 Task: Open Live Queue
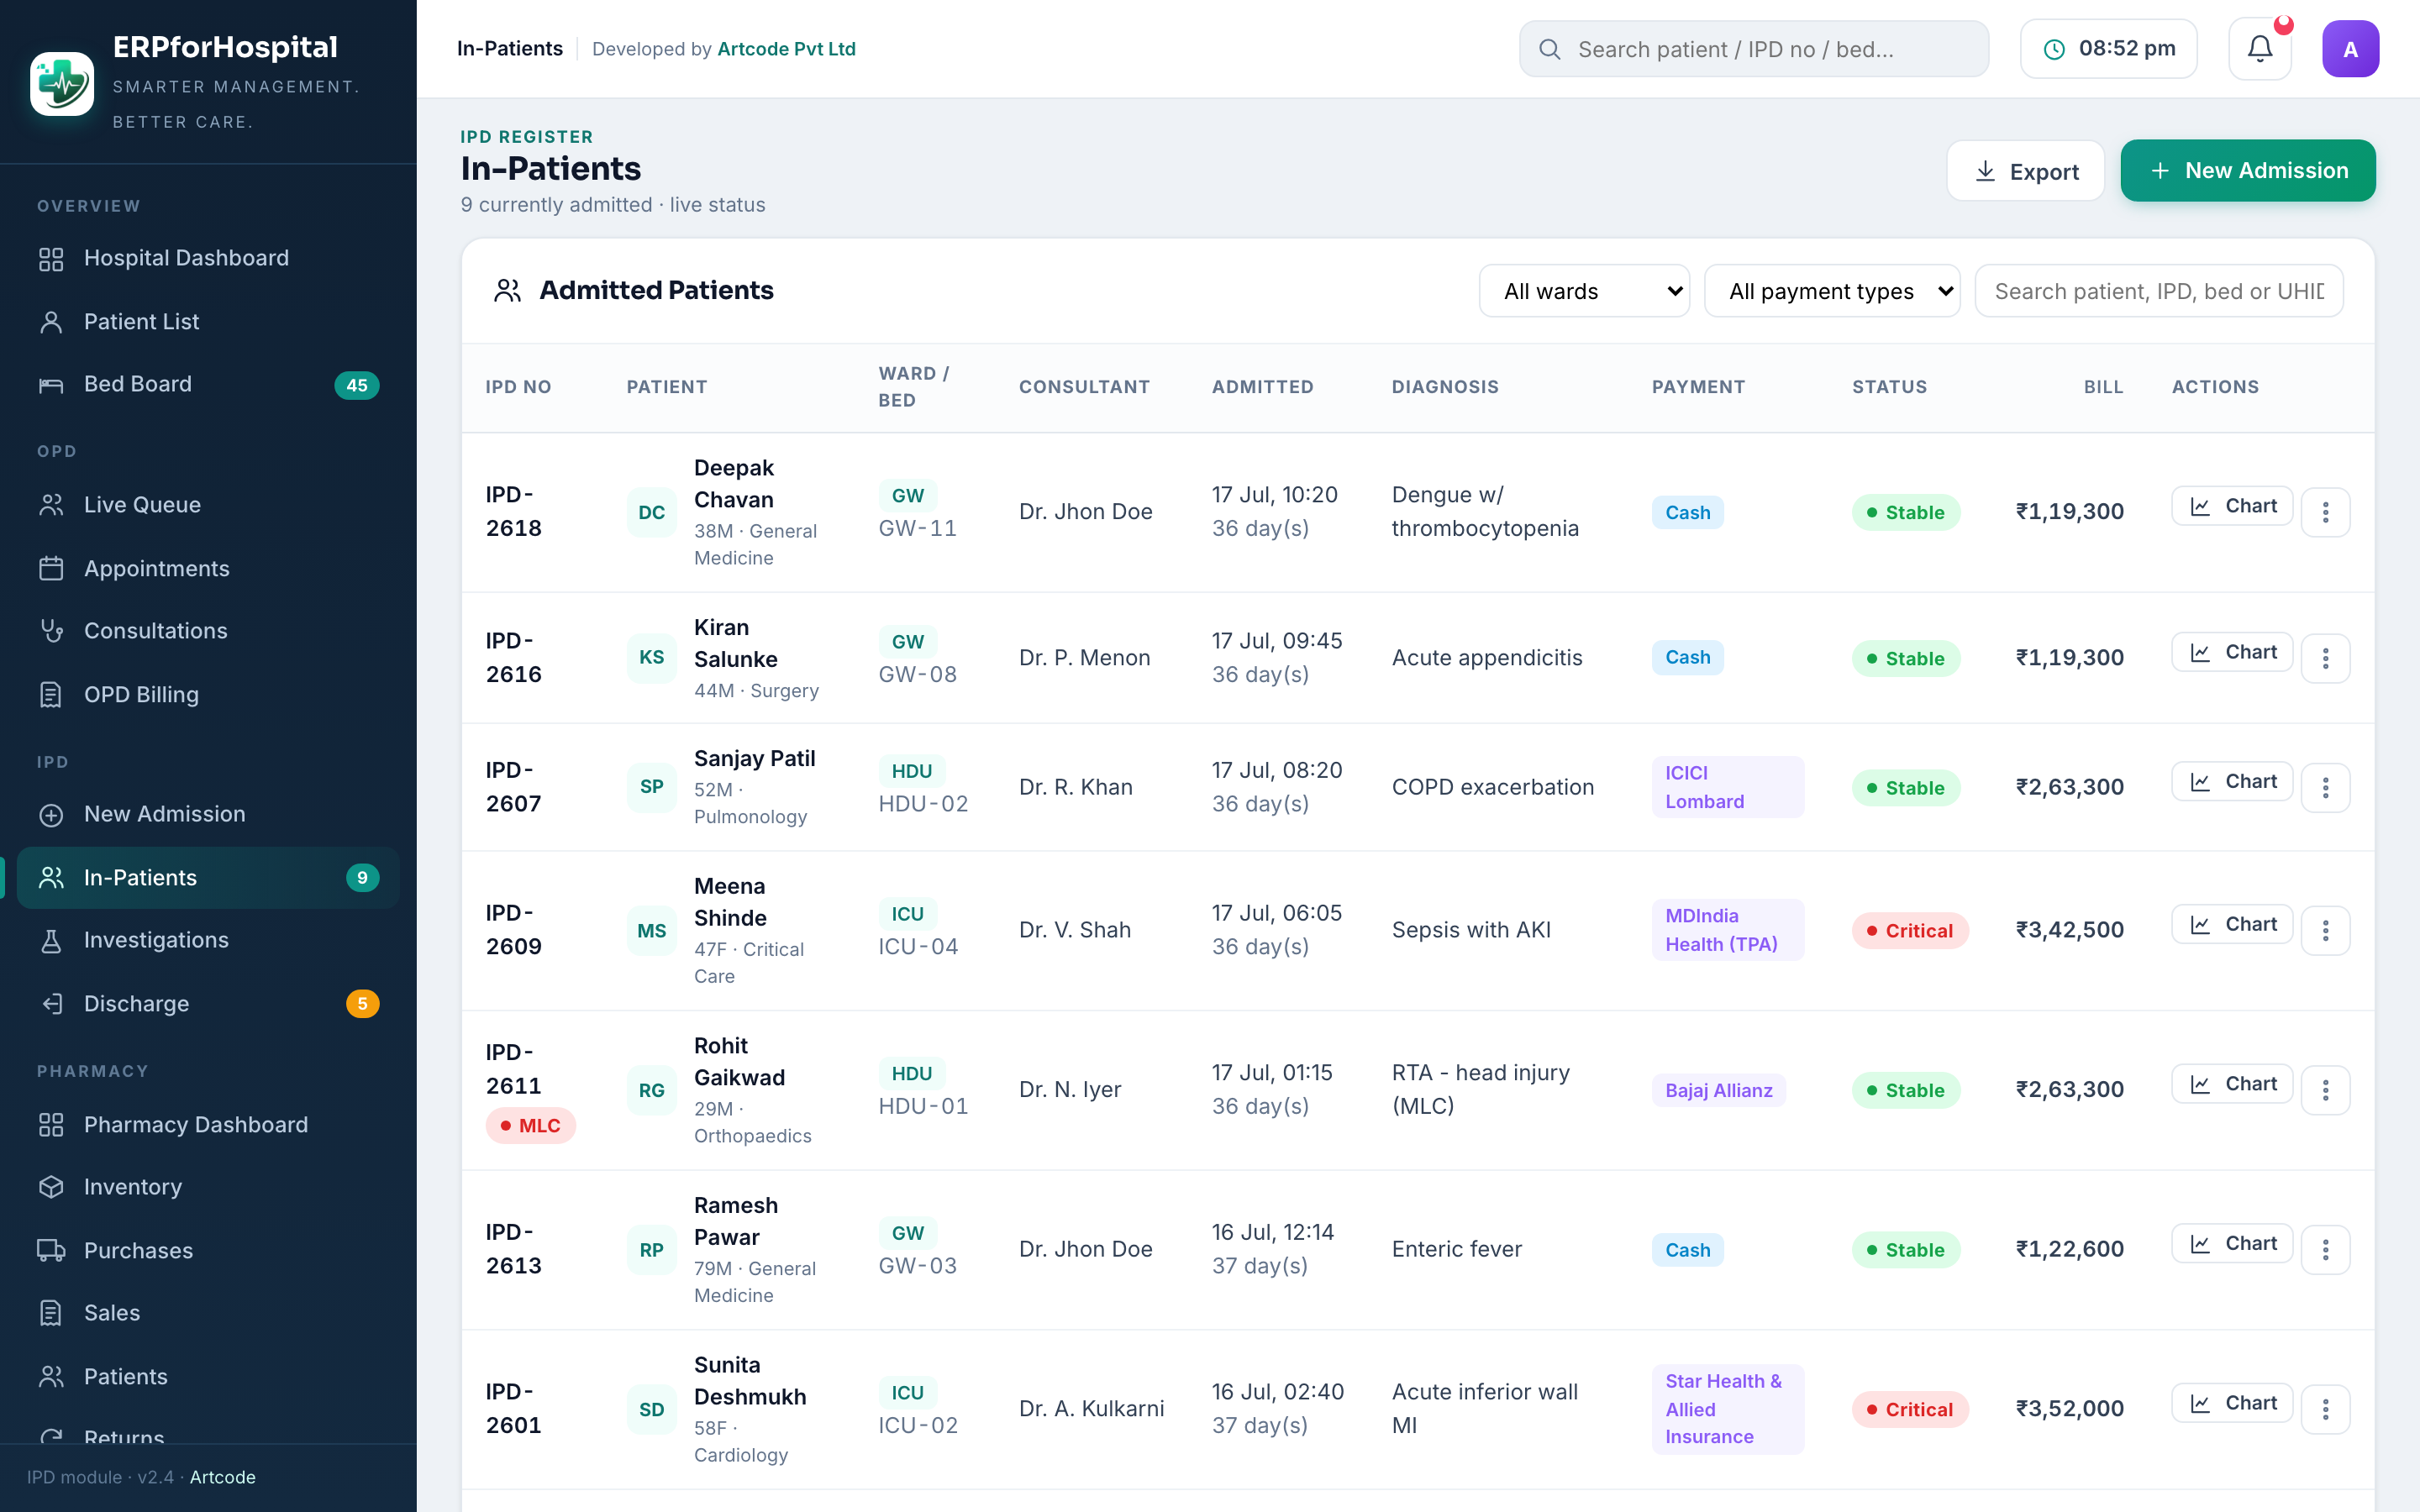[x=208, y=505]
